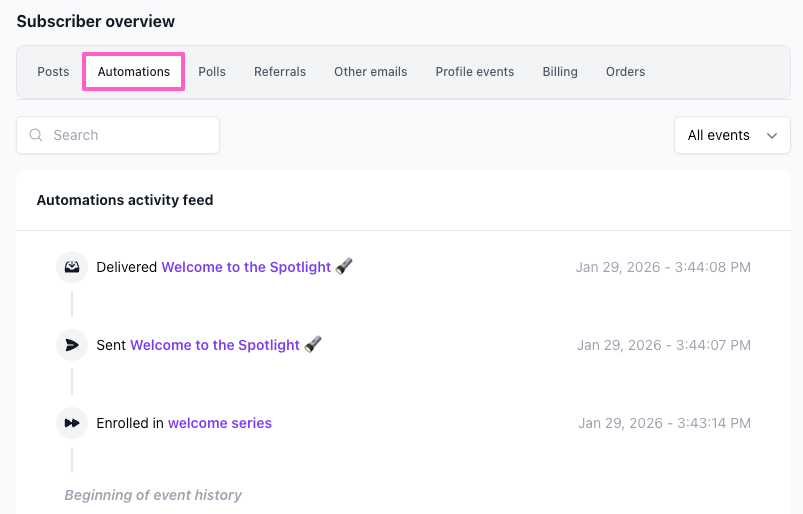Click the Sent event paper plane icon
803x514 pixels.
[72, 345]
